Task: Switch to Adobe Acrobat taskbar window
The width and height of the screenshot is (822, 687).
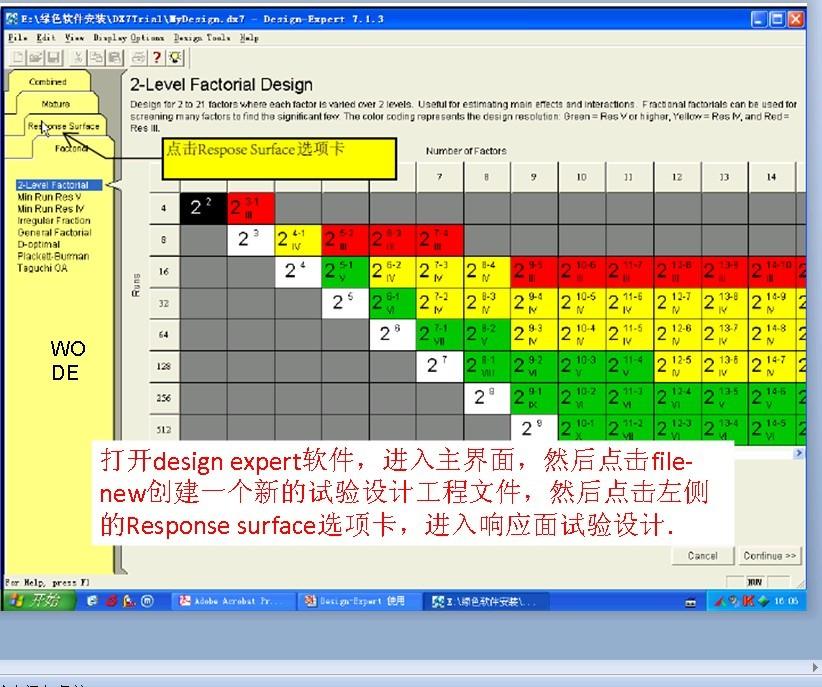Action: 232,601
